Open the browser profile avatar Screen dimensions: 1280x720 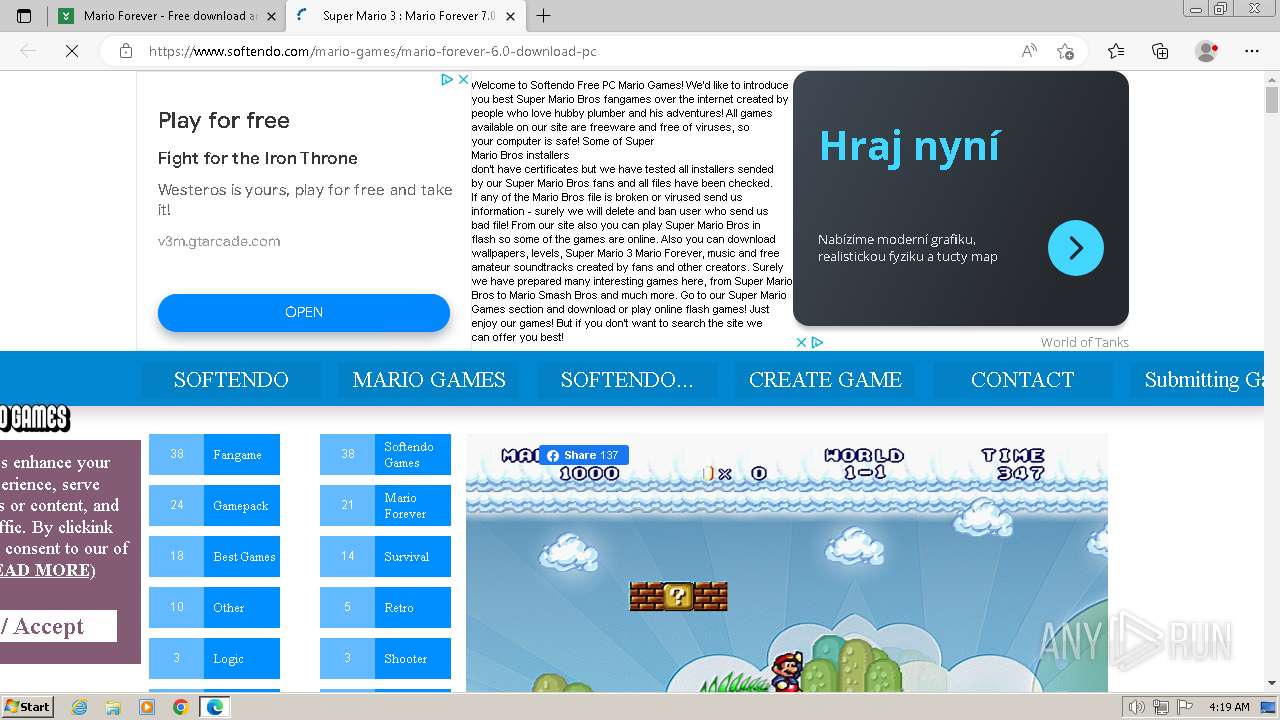pyautogui.click(x=1207, y=51)
